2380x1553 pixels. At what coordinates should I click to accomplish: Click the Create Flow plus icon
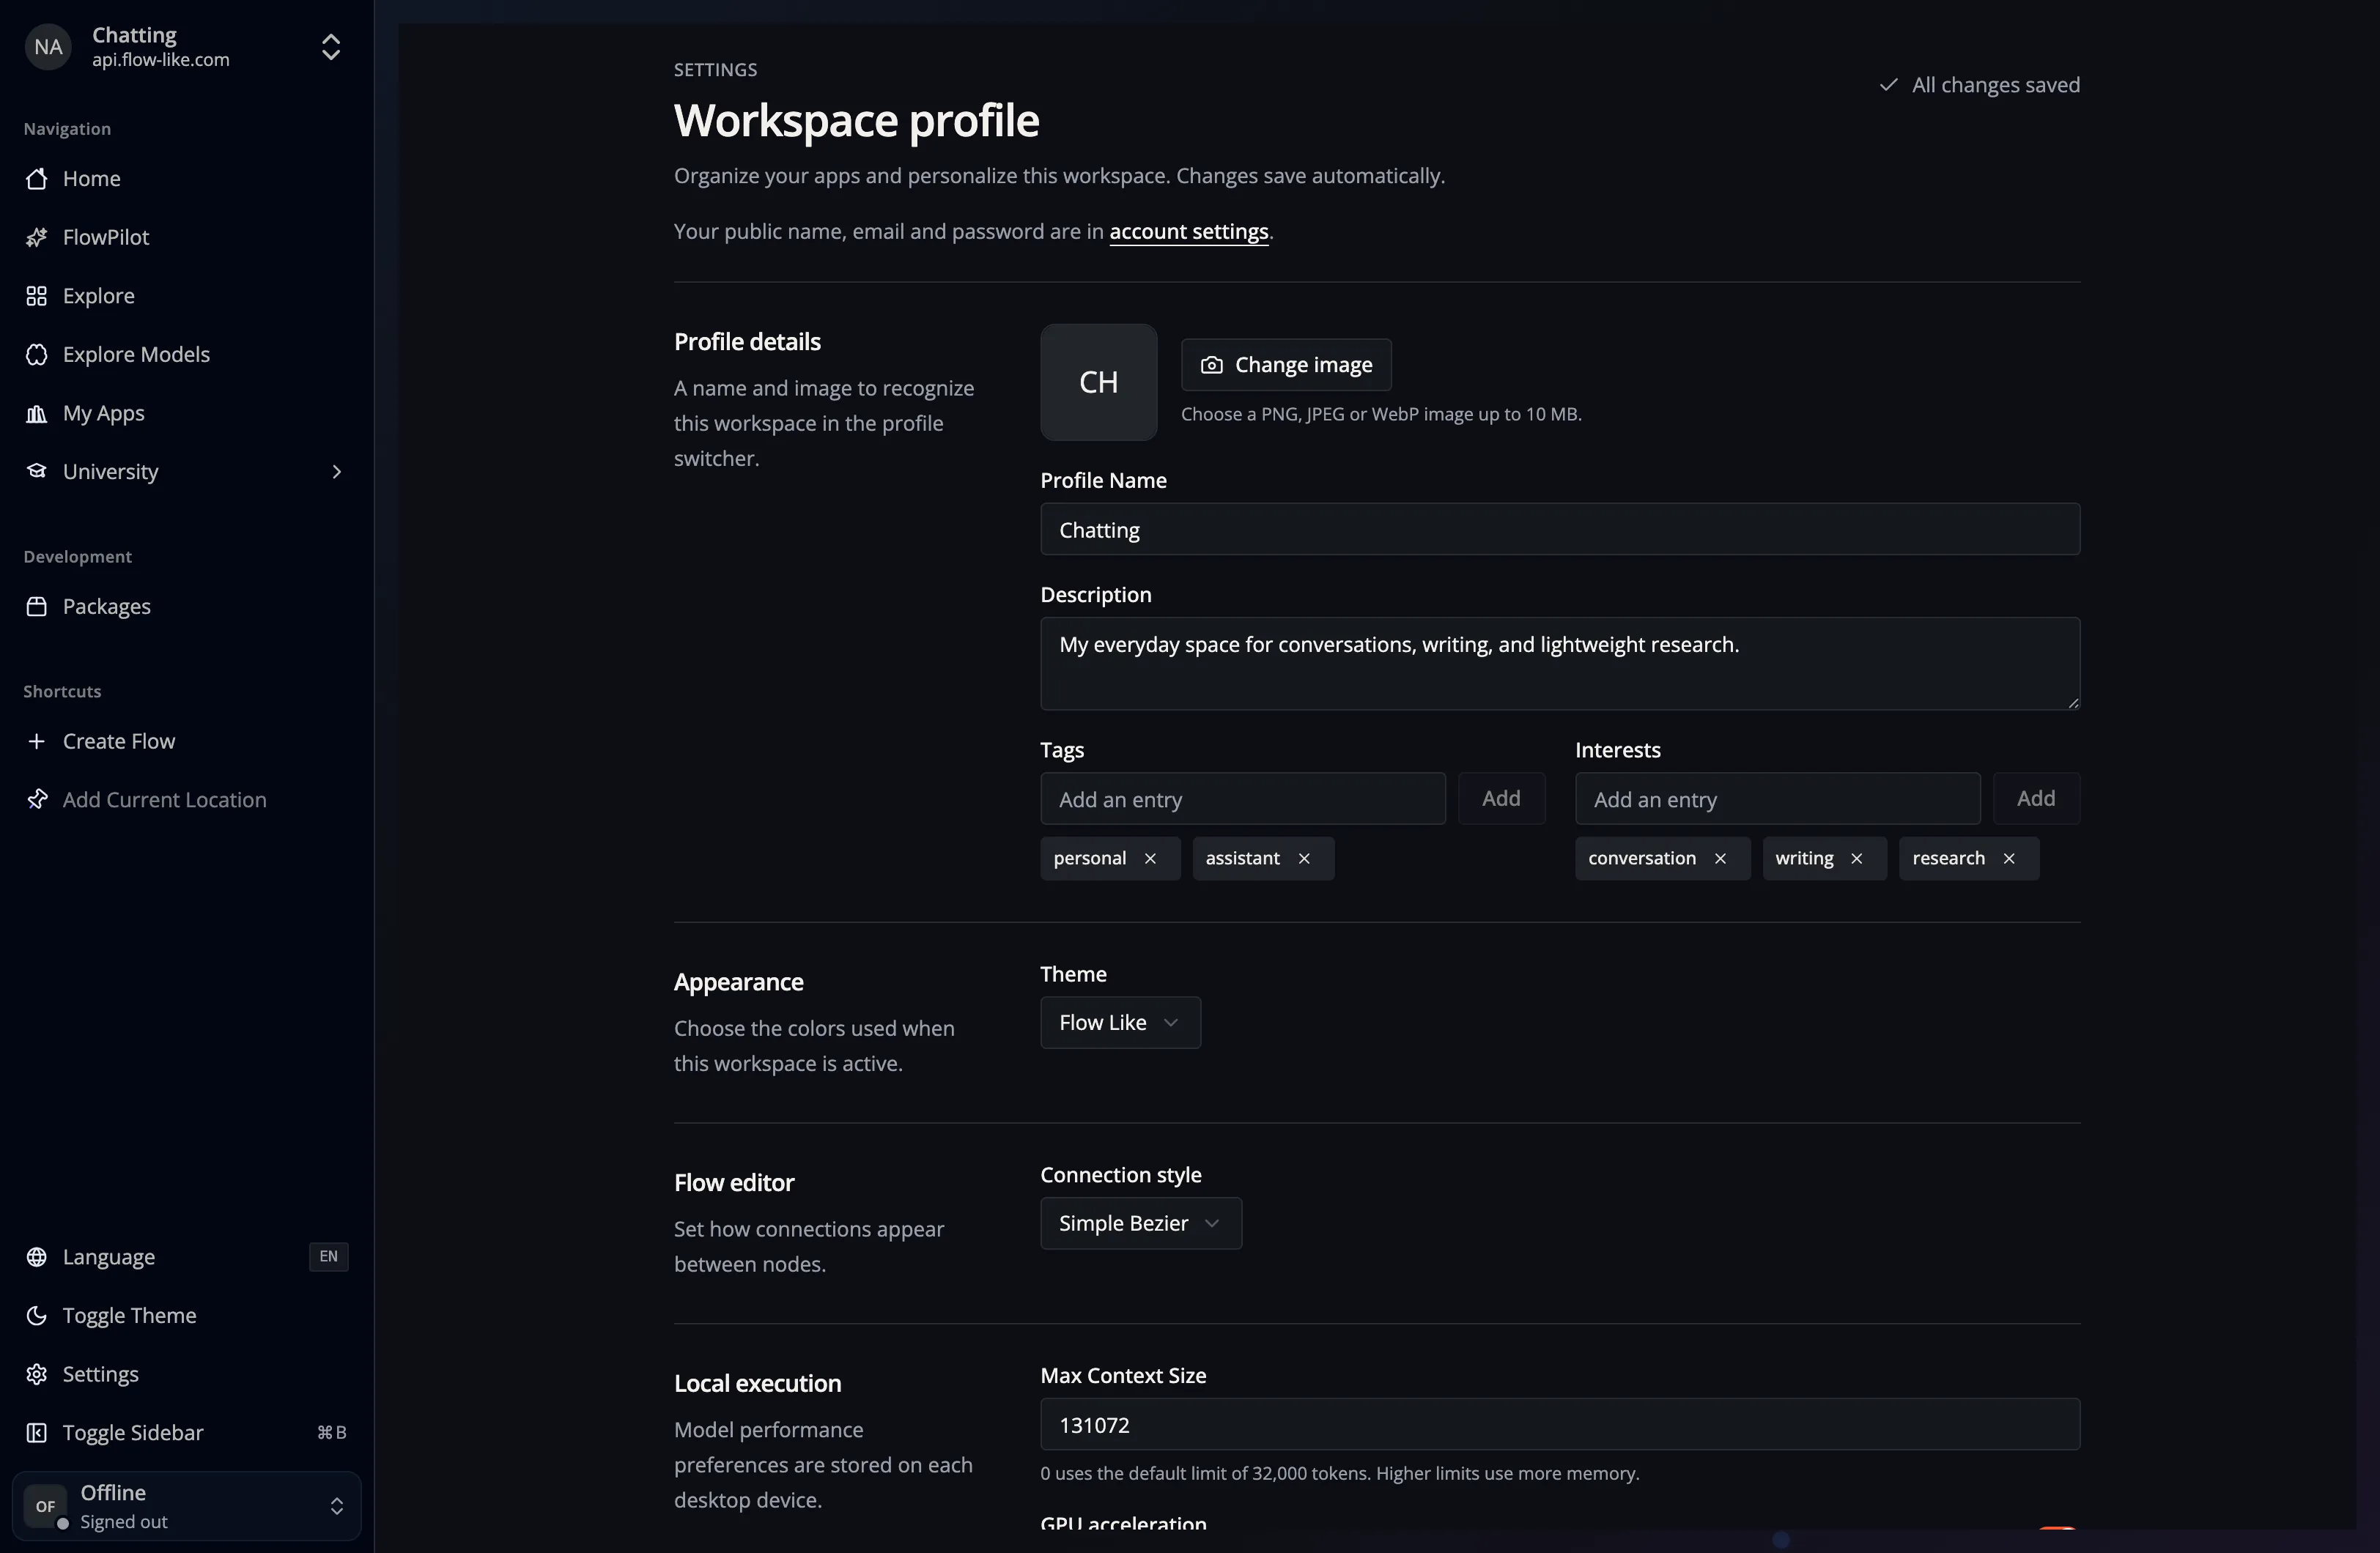click(37, 741)
